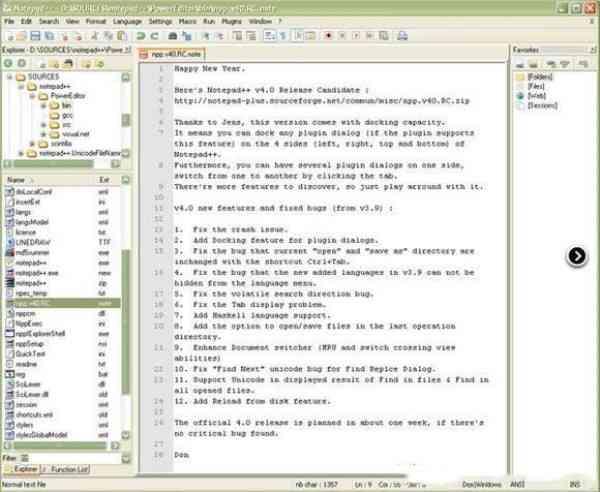Sort file list by Ext column
600x492 pixels.
tap(109, 180)
